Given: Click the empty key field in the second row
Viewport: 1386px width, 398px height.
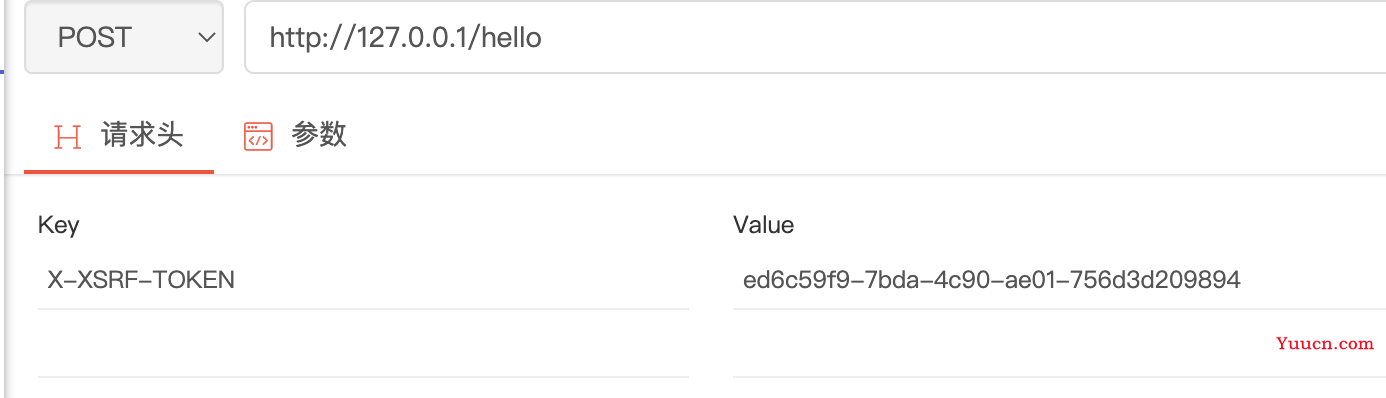Looking at the screenshot, I should click(x=363, y=344).
